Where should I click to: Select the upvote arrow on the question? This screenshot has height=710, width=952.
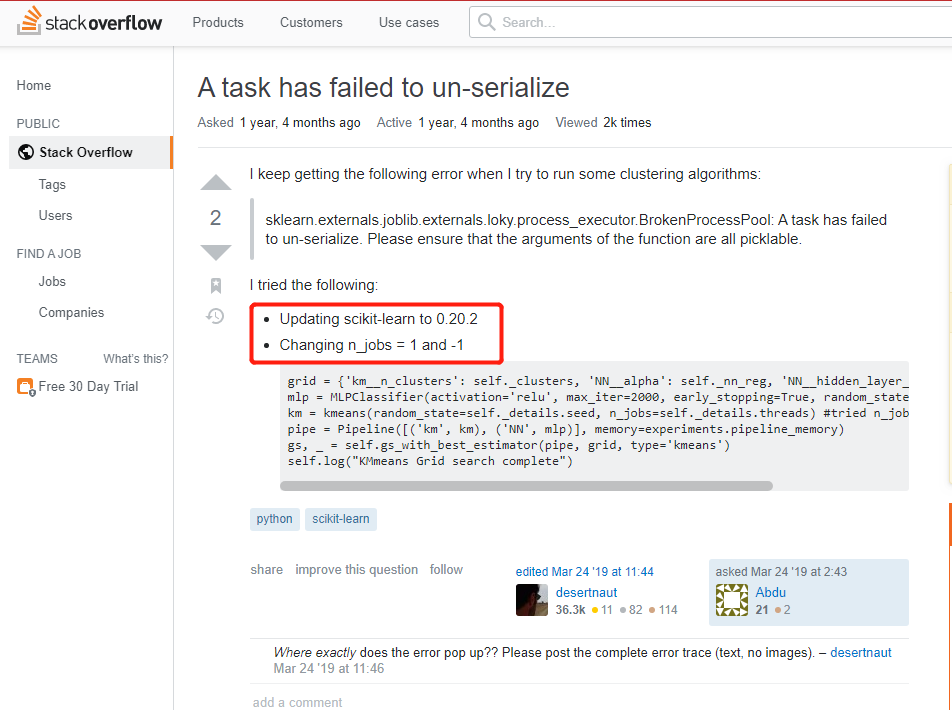[215, 183]
